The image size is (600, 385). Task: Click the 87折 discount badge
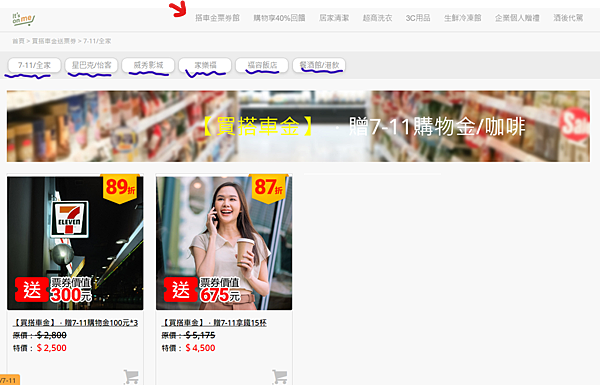click(269, 188)
